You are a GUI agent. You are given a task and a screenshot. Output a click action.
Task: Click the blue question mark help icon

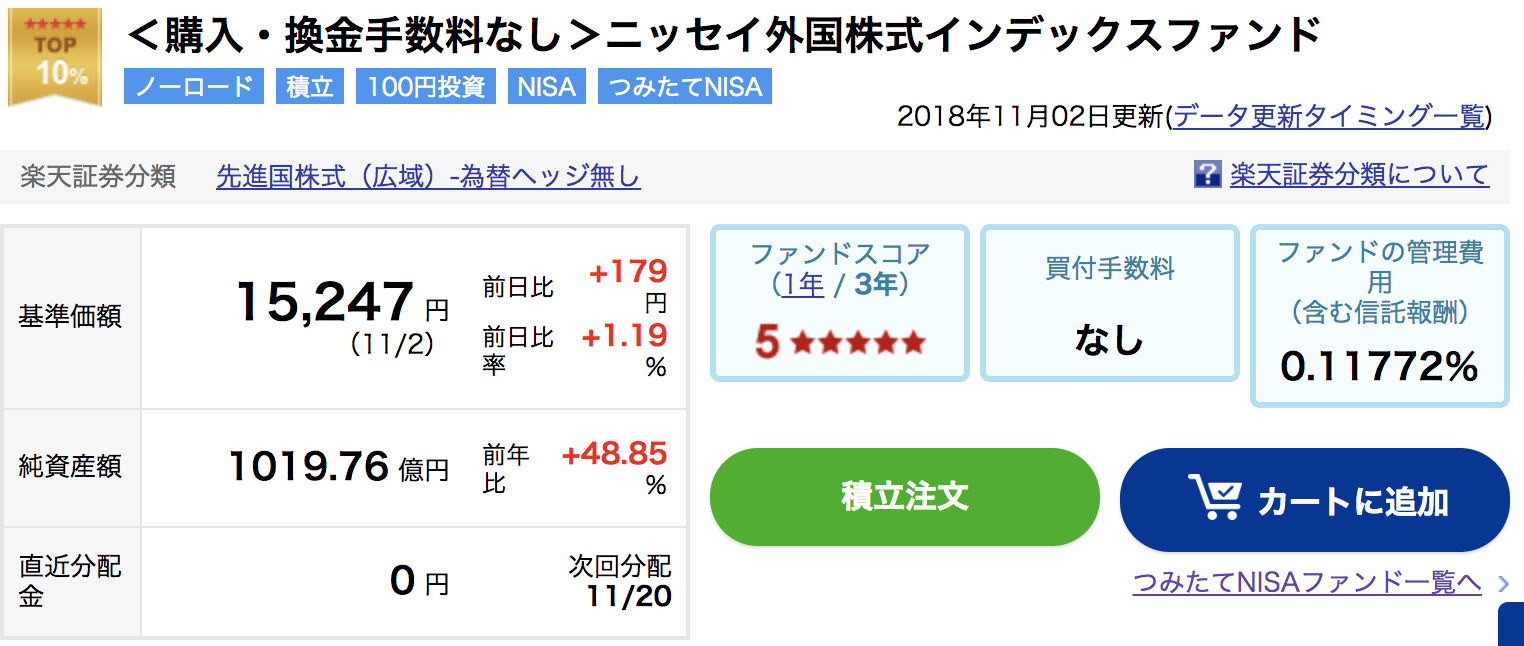(1207, 175)
